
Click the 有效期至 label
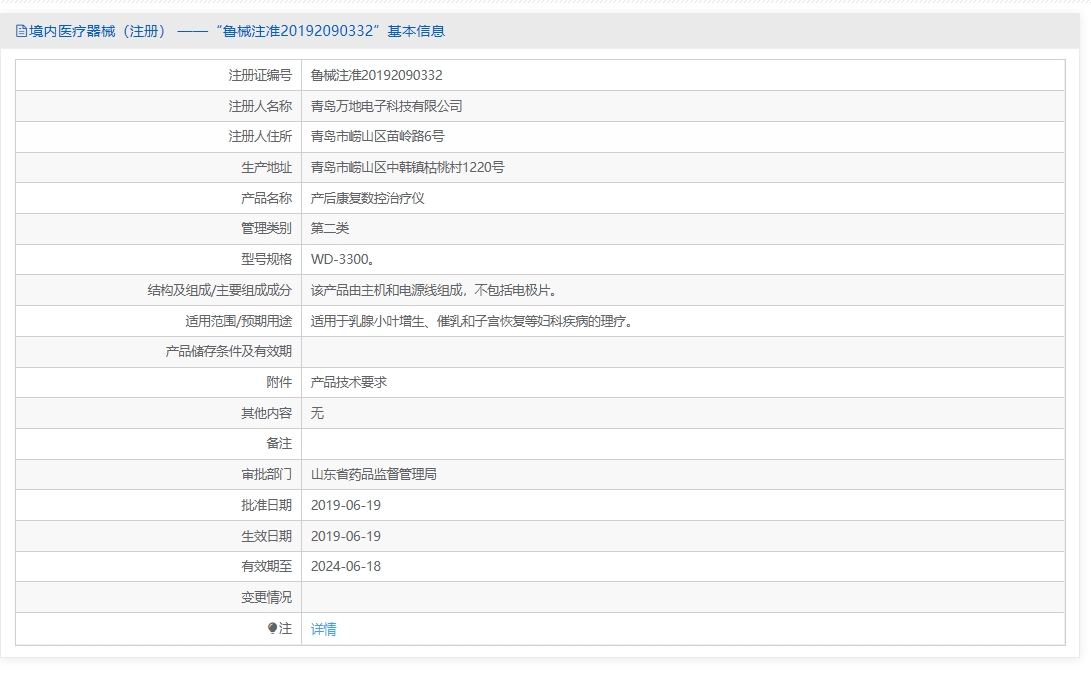266,566
